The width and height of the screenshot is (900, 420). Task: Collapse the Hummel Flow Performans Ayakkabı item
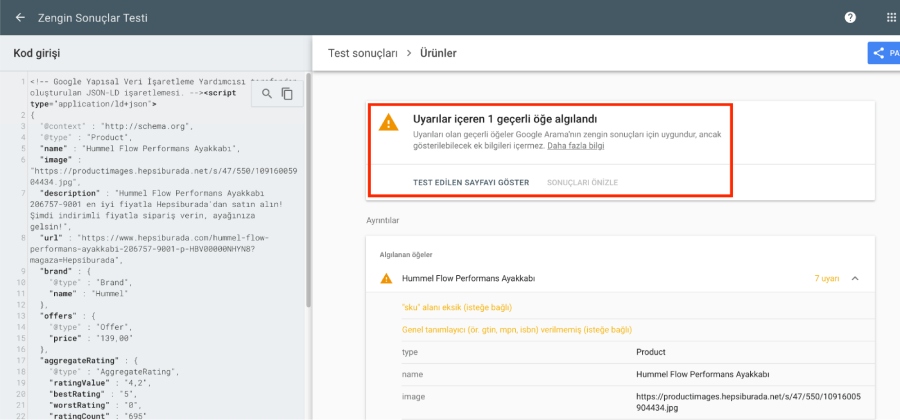tap(855, 278)
